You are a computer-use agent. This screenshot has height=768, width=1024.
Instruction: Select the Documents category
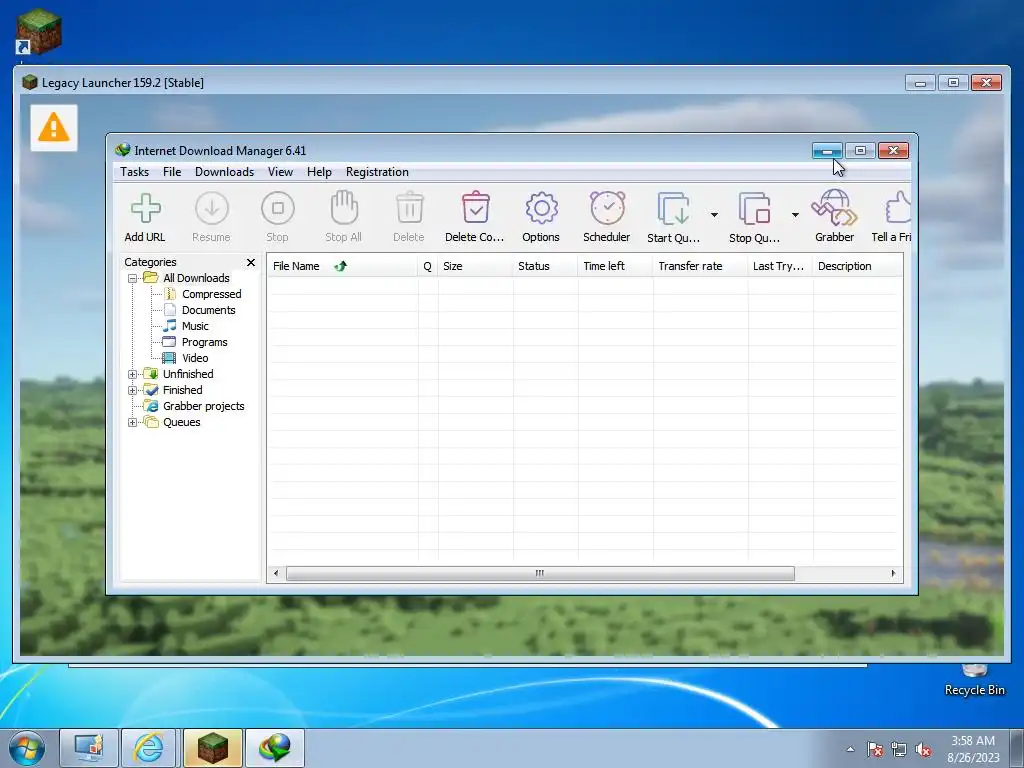click(208, 310)
